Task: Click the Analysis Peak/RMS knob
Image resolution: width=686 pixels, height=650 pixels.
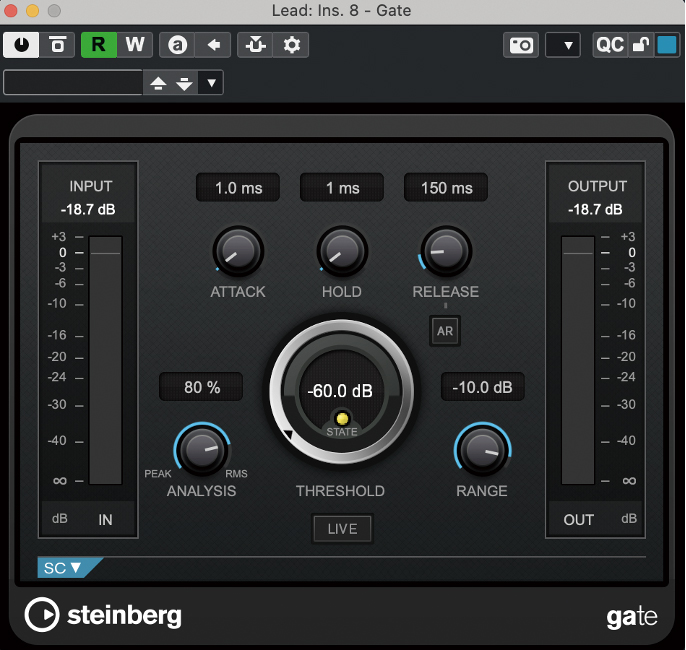Action: [x=202, y=449]
